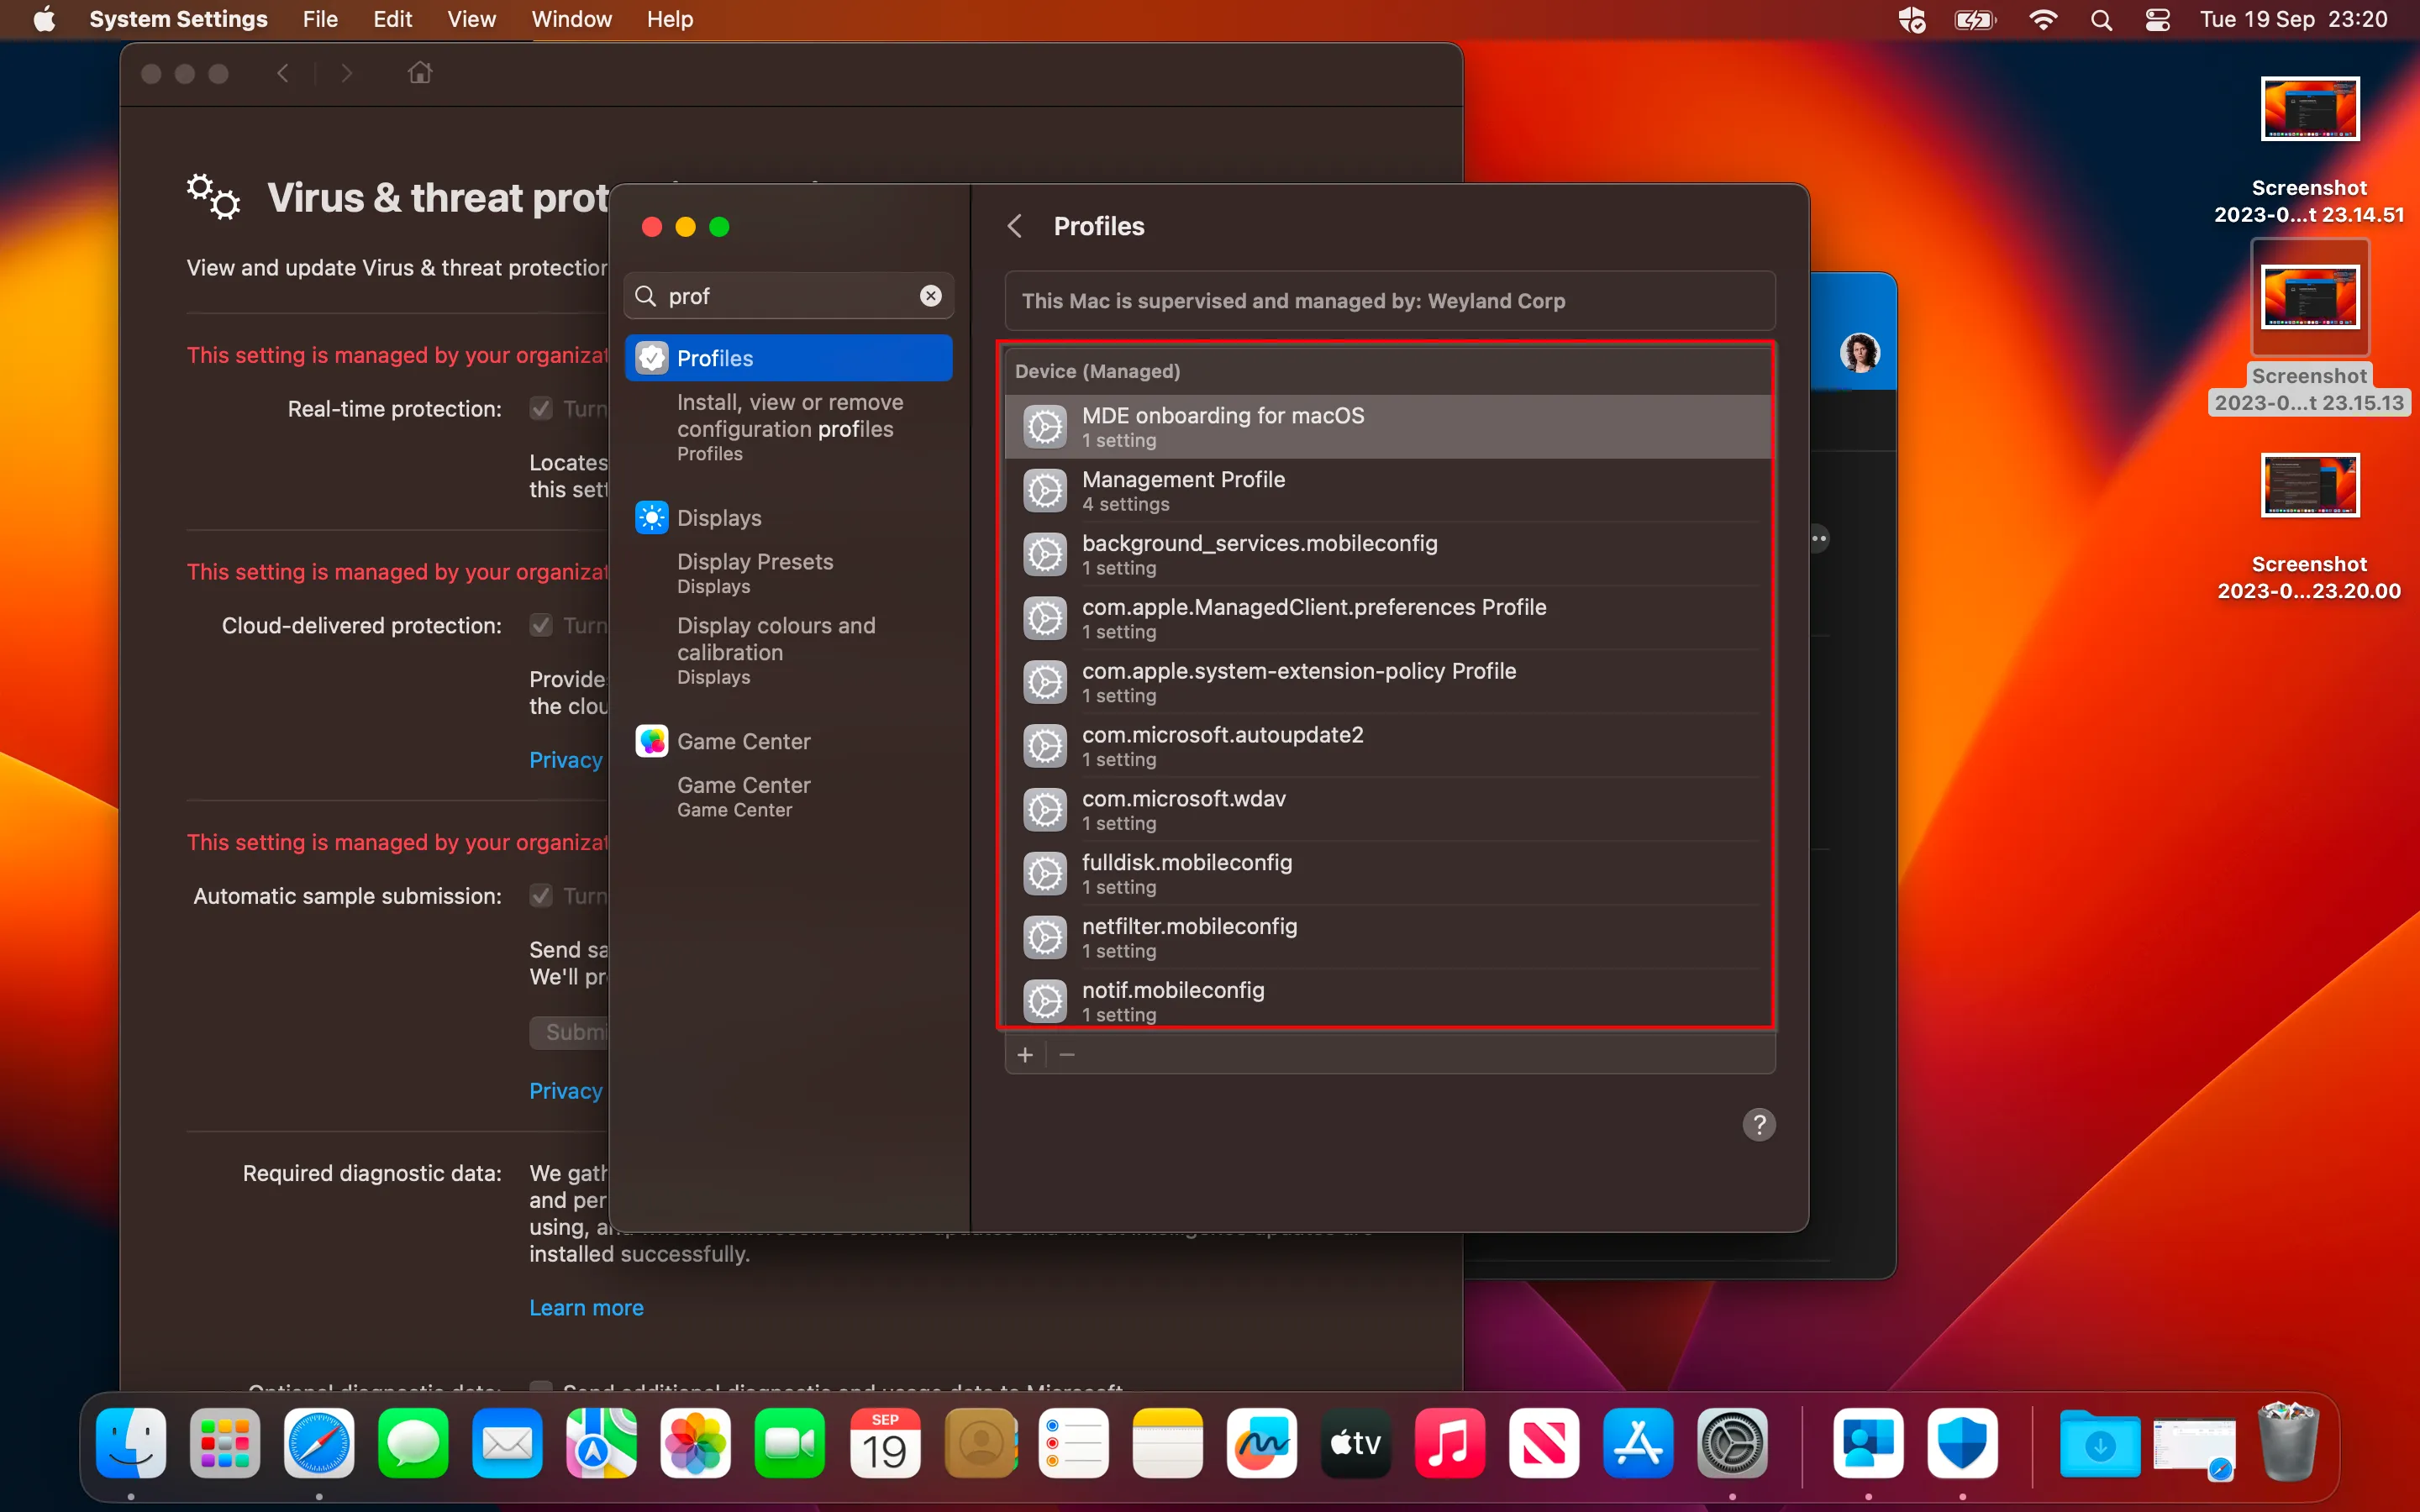Open Music from the Dock
Screen dimensions: 2420x1512
[1450, 1443]
